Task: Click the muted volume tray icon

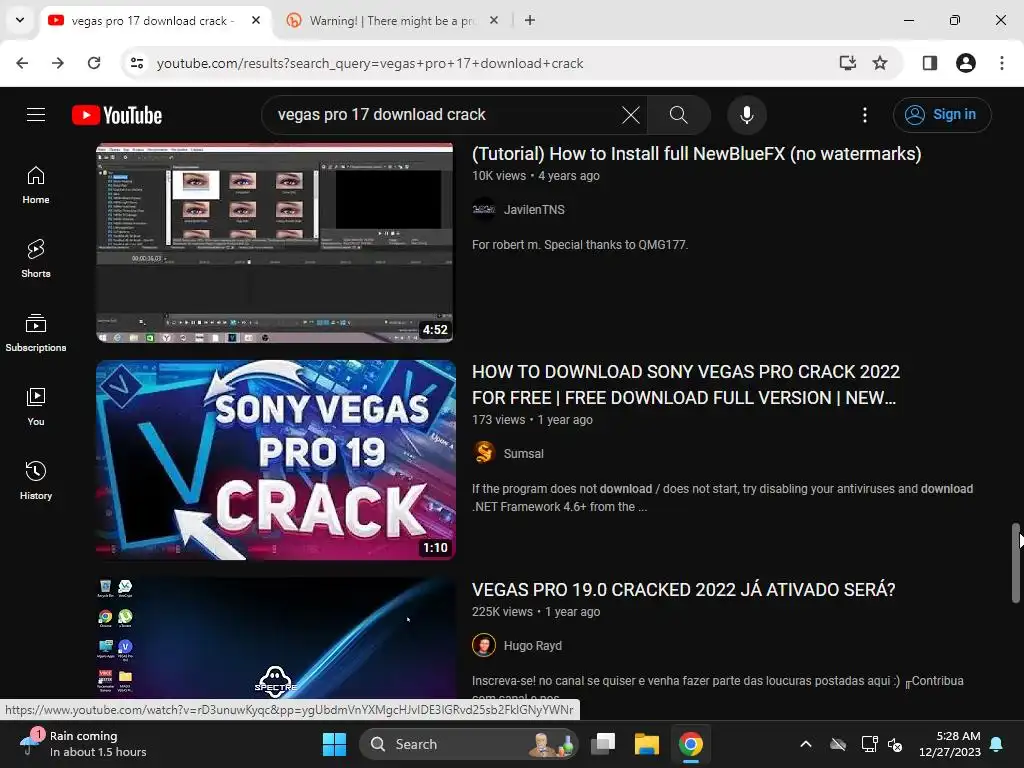Action: tap(895, 744)
